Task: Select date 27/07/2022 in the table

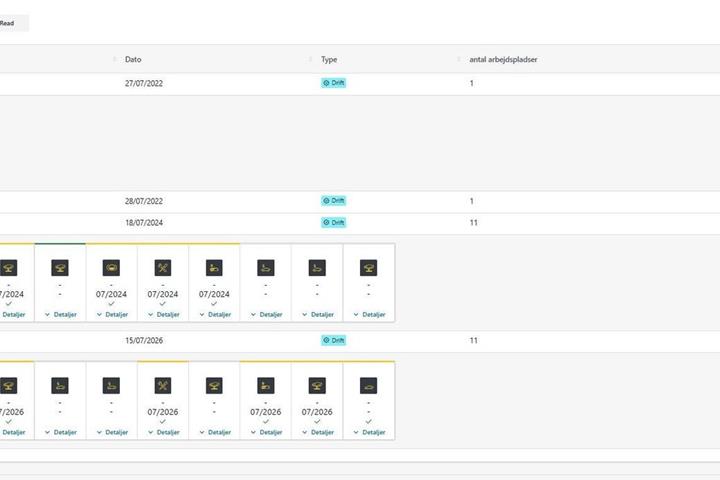Action: (x=144, y=83)
